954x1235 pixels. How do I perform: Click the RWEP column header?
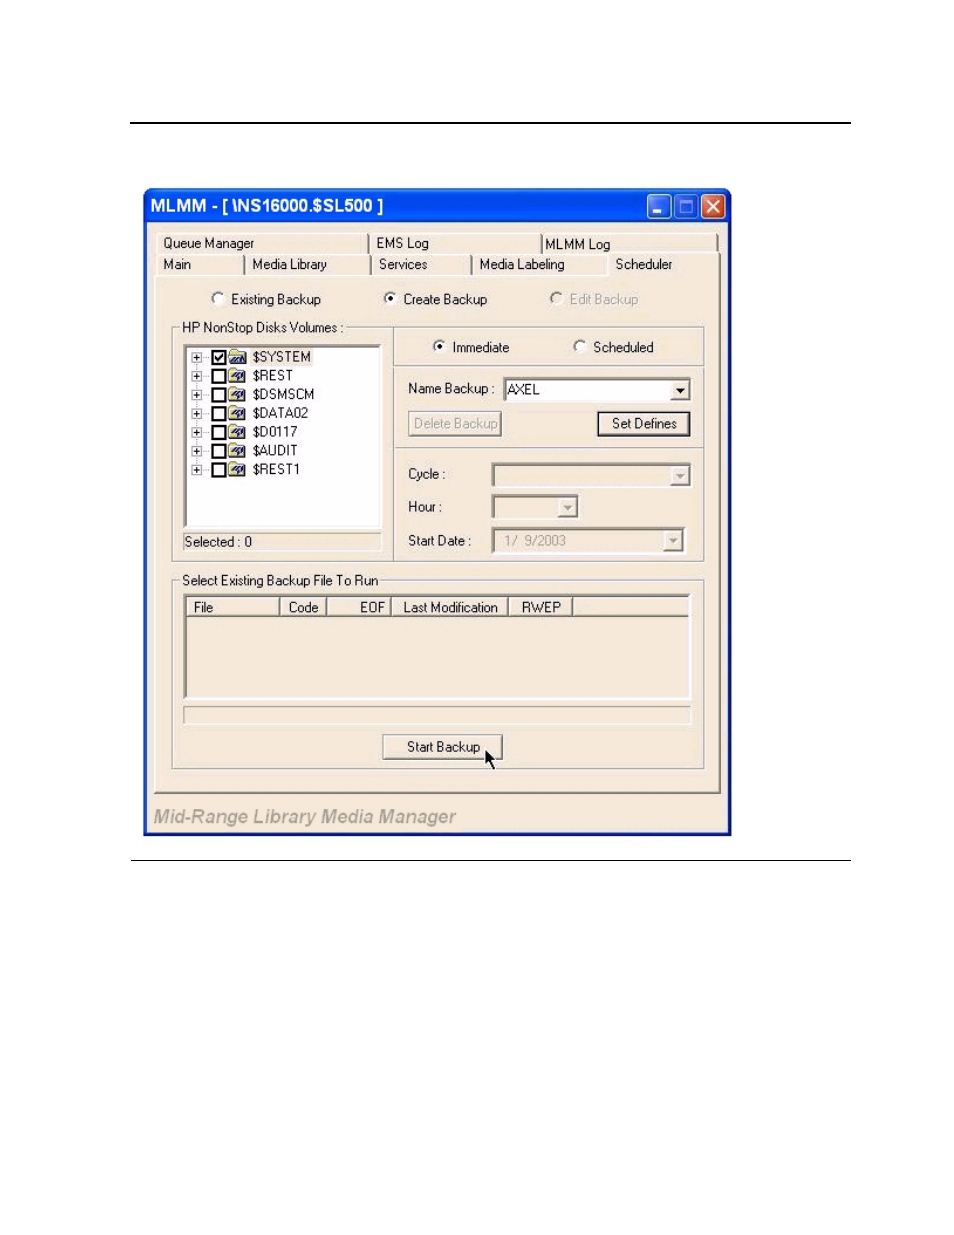[541, 607]
